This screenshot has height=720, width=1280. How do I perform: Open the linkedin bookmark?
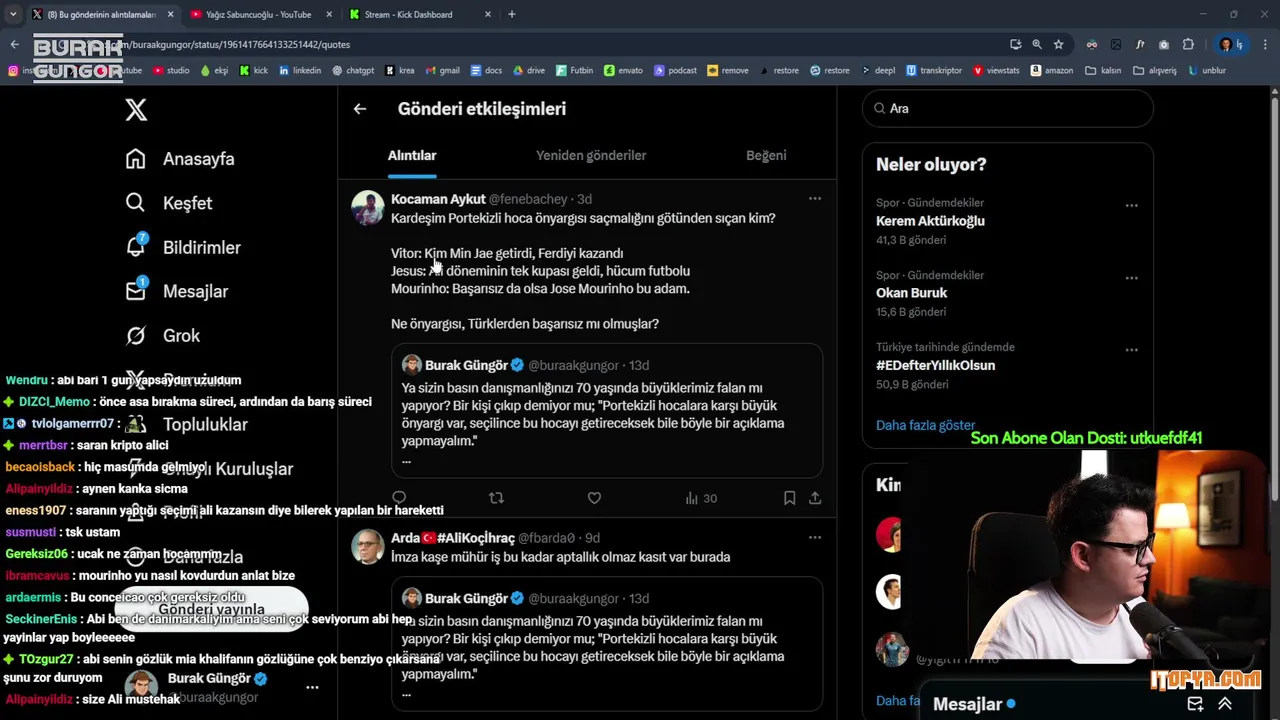tap(300, 71)
